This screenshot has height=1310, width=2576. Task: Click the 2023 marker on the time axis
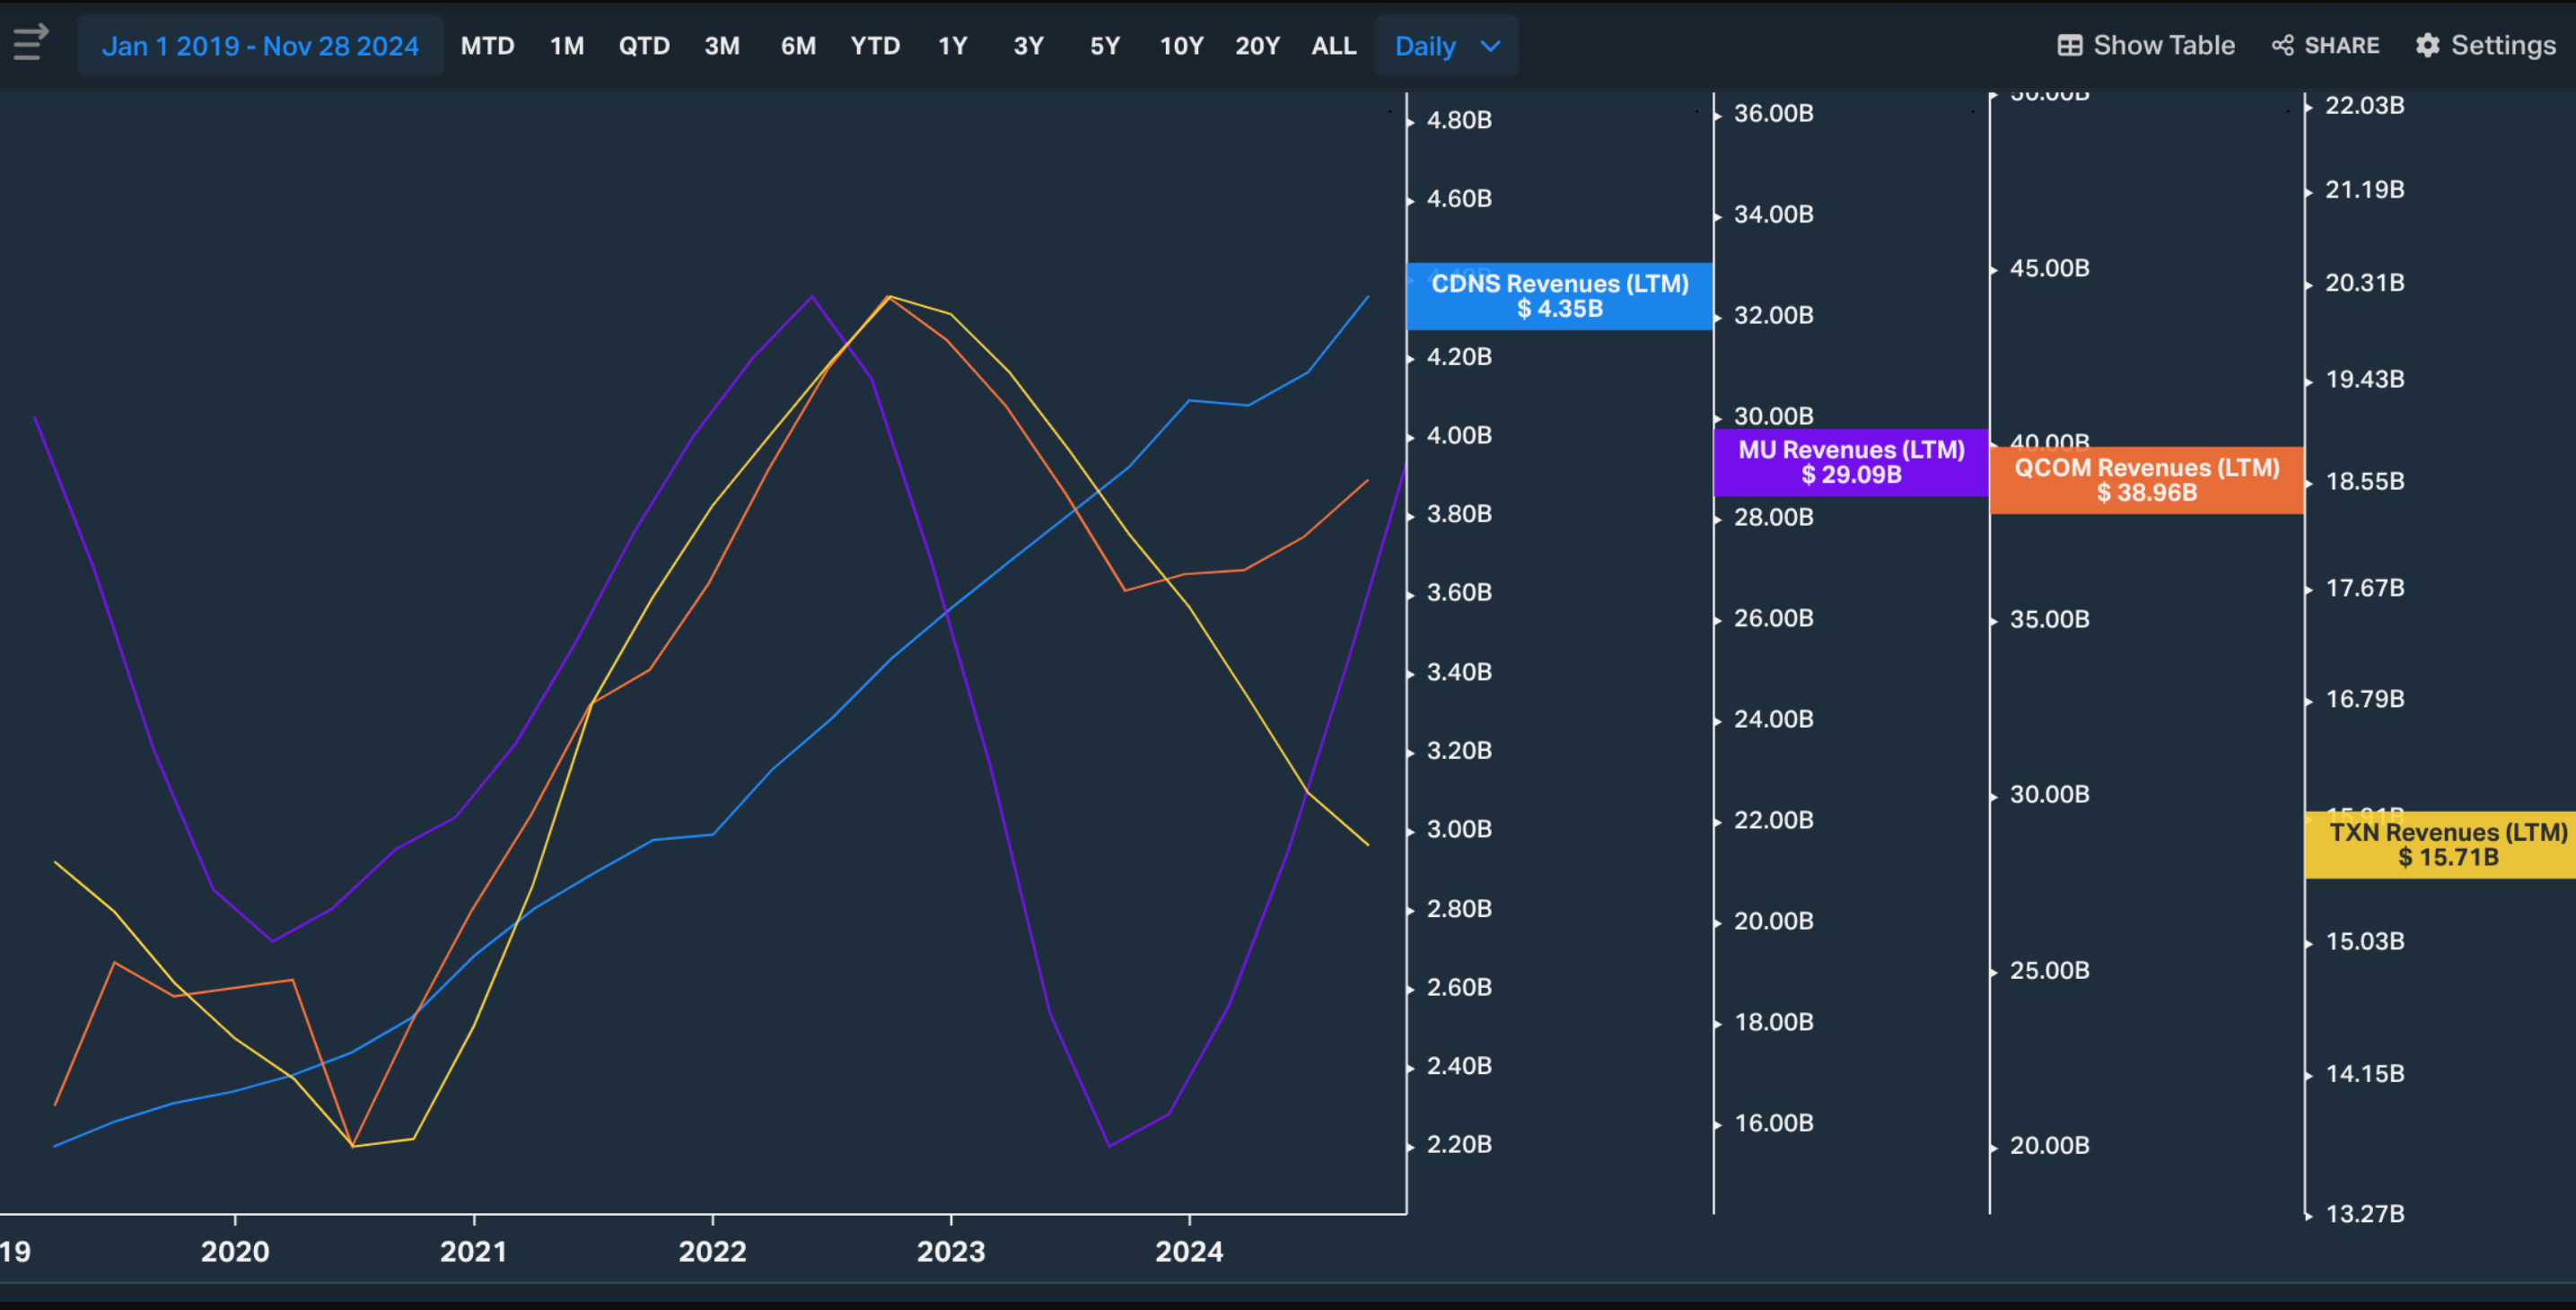(x=951, y=1250)
